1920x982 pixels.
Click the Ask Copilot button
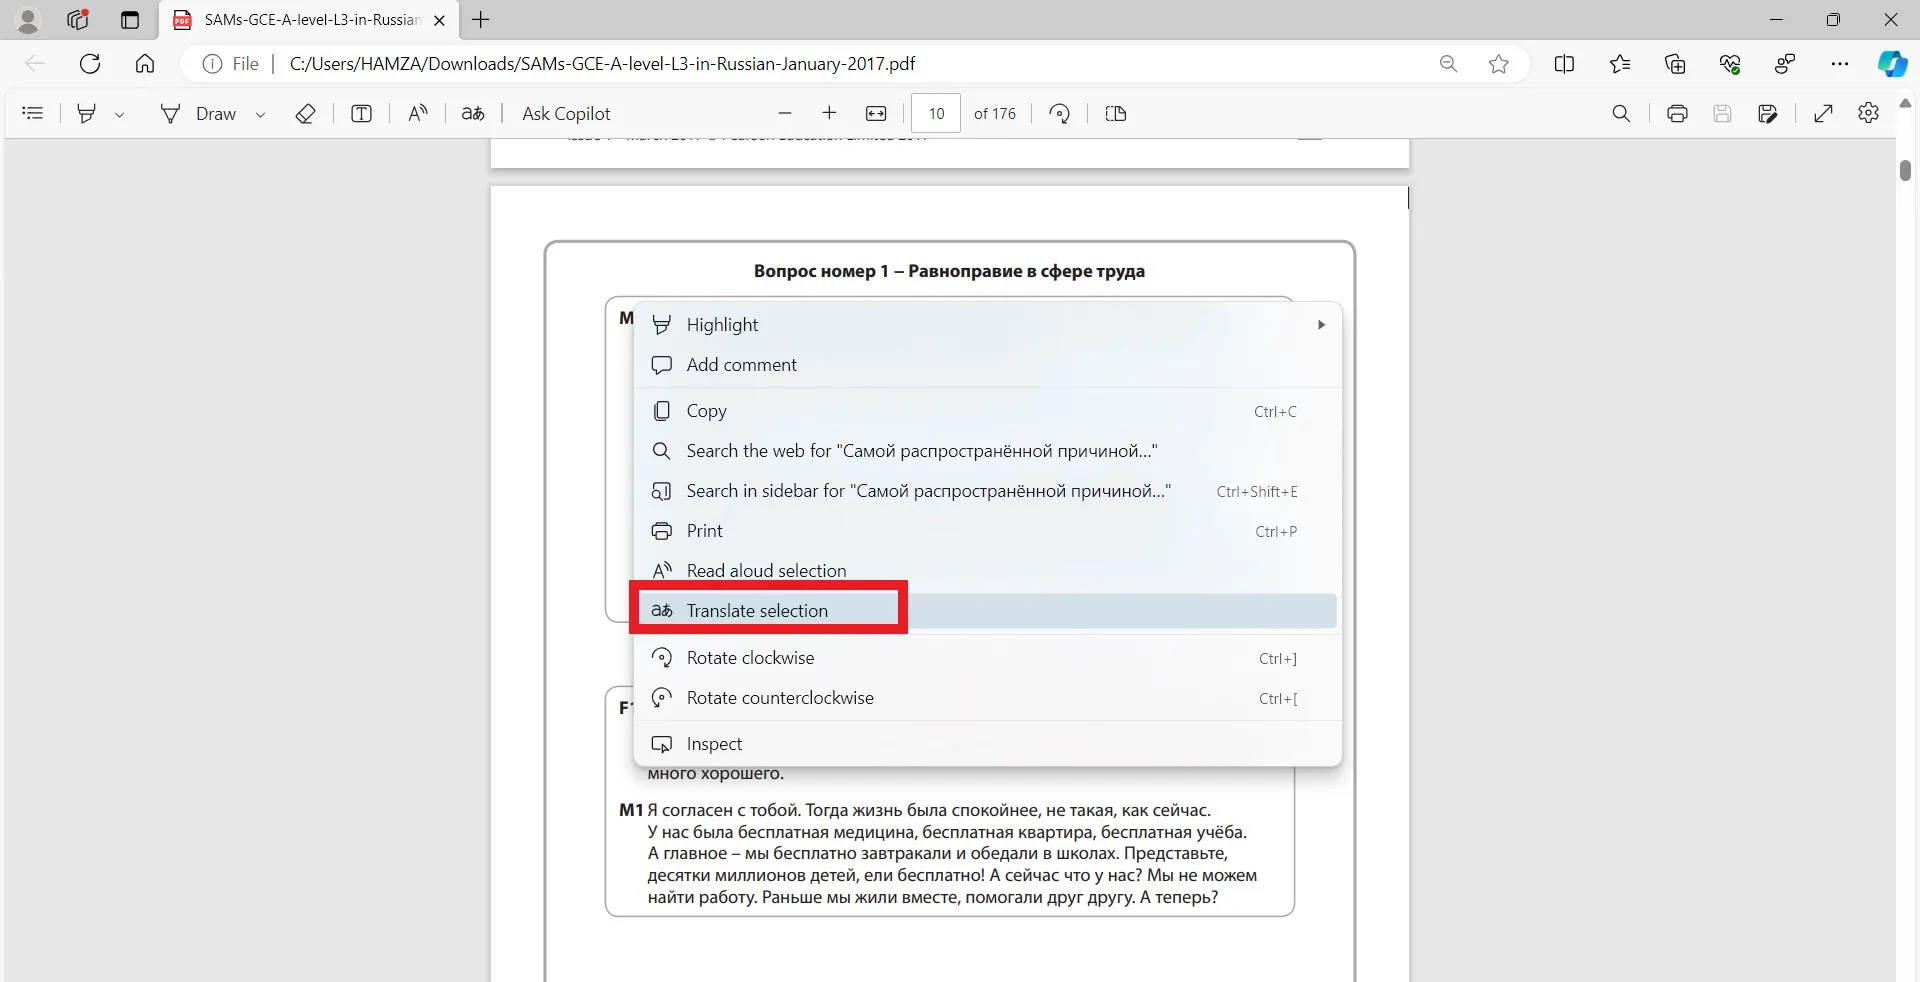[x=565, y=113]
